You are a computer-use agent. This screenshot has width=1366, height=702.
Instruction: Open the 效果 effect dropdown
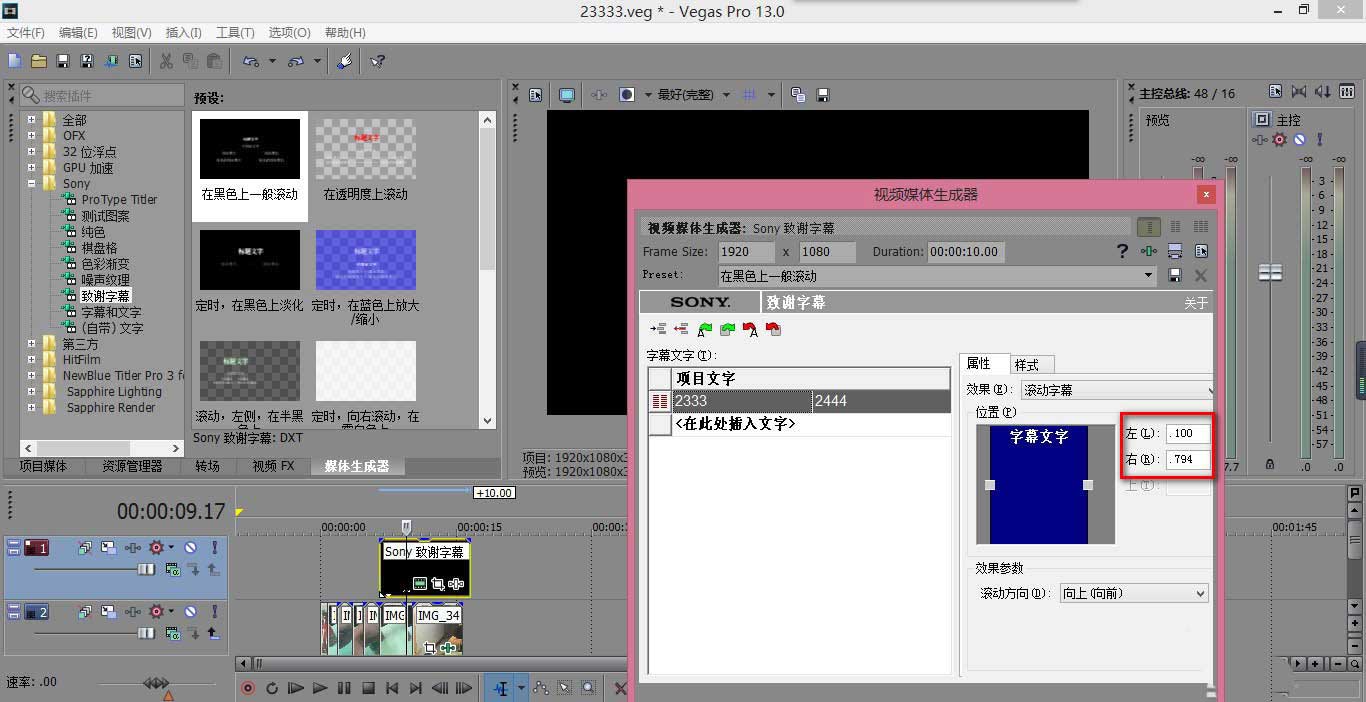(1117, 390)
